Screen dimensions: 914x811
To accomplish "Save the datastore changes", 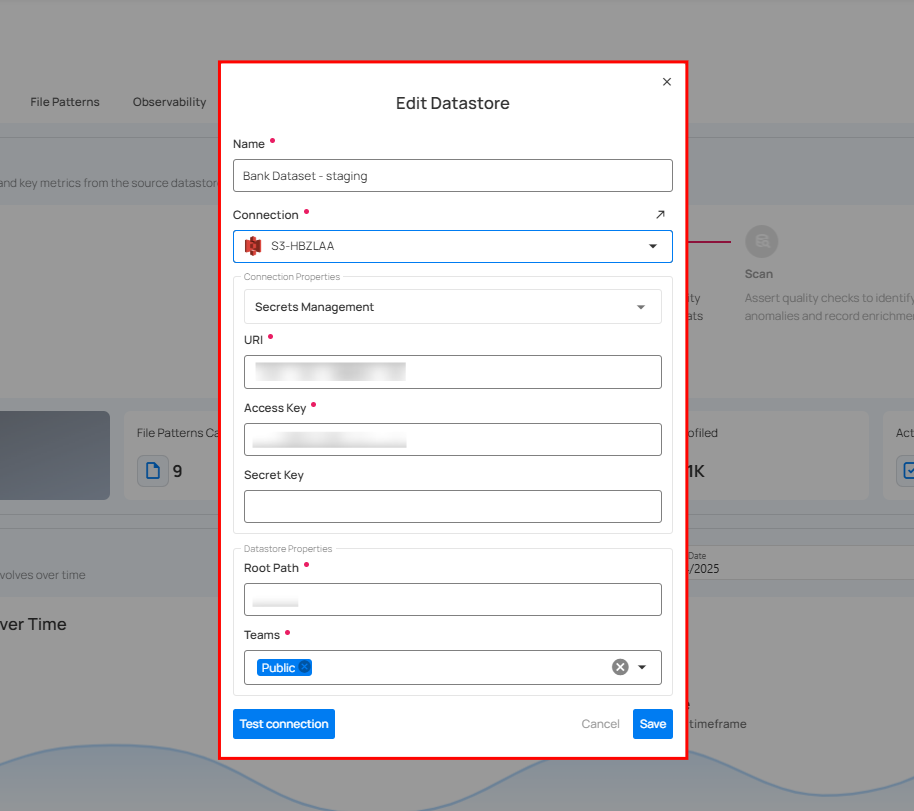I will click(652, 724).
